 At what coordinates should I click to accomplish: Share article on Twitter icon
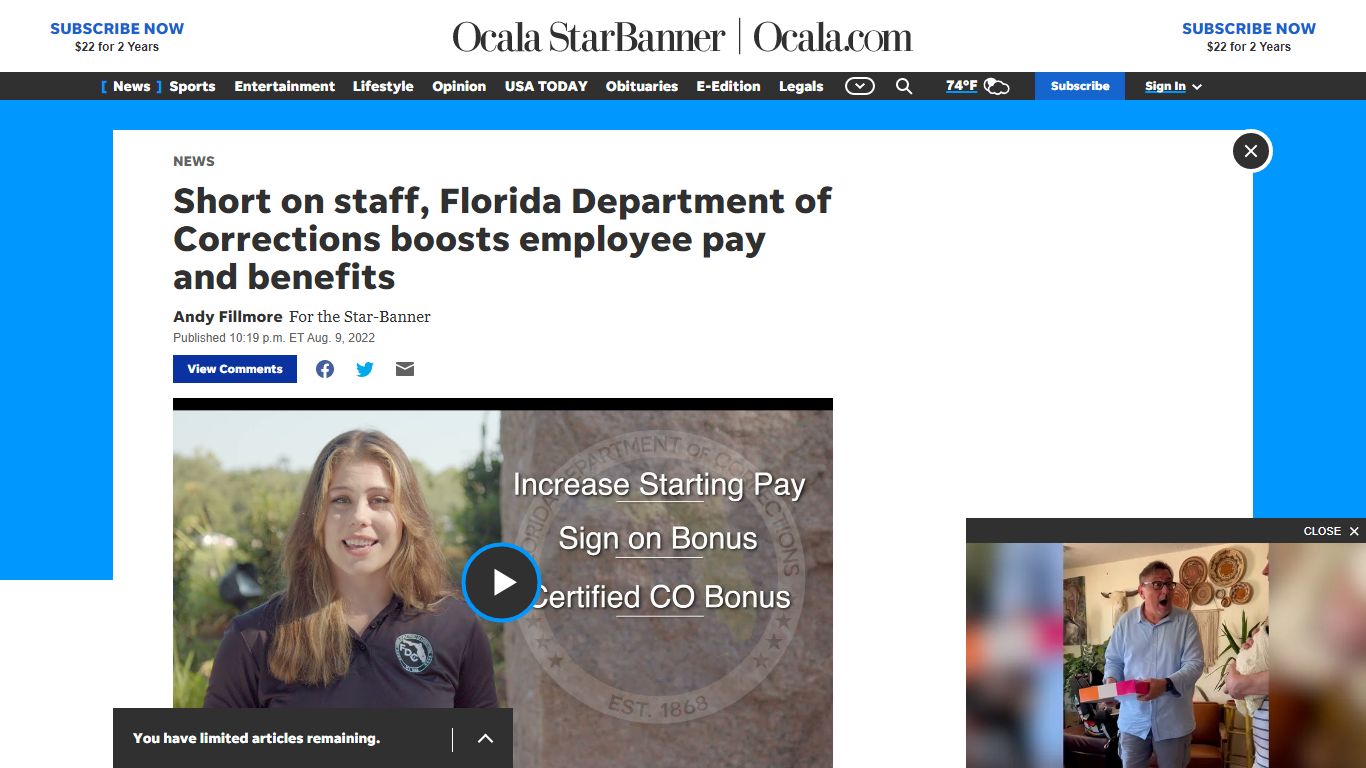tap(365, 369)
